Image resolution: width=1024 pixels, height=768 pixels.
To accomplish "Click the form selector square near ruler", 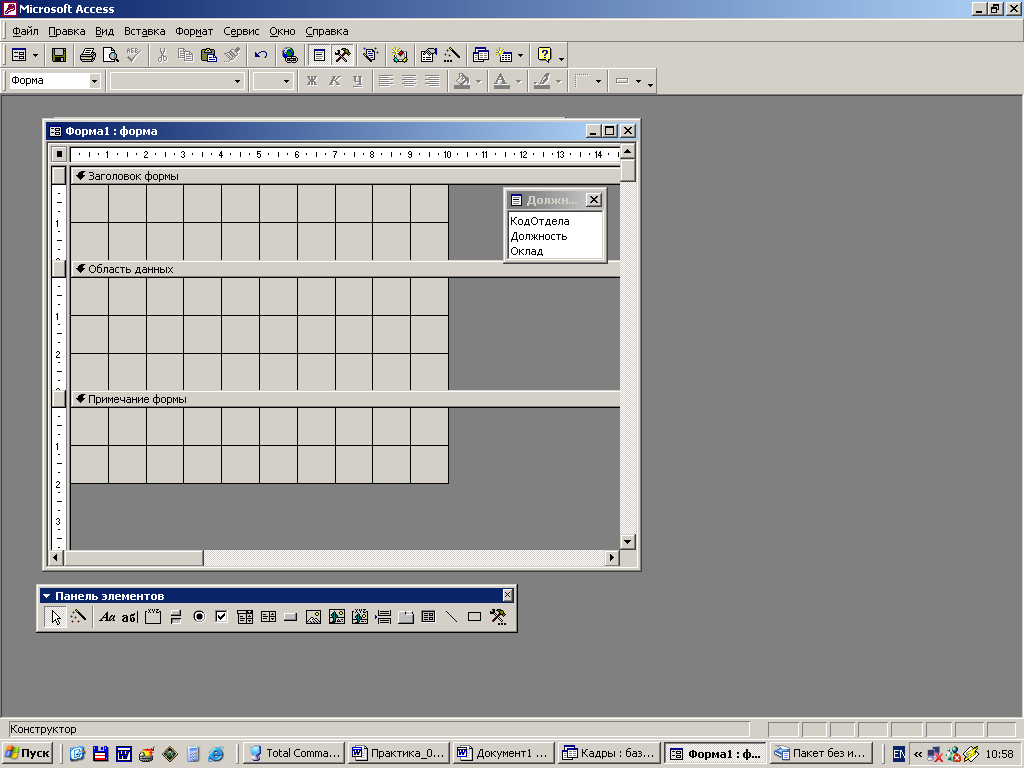I will pos(59,154).
